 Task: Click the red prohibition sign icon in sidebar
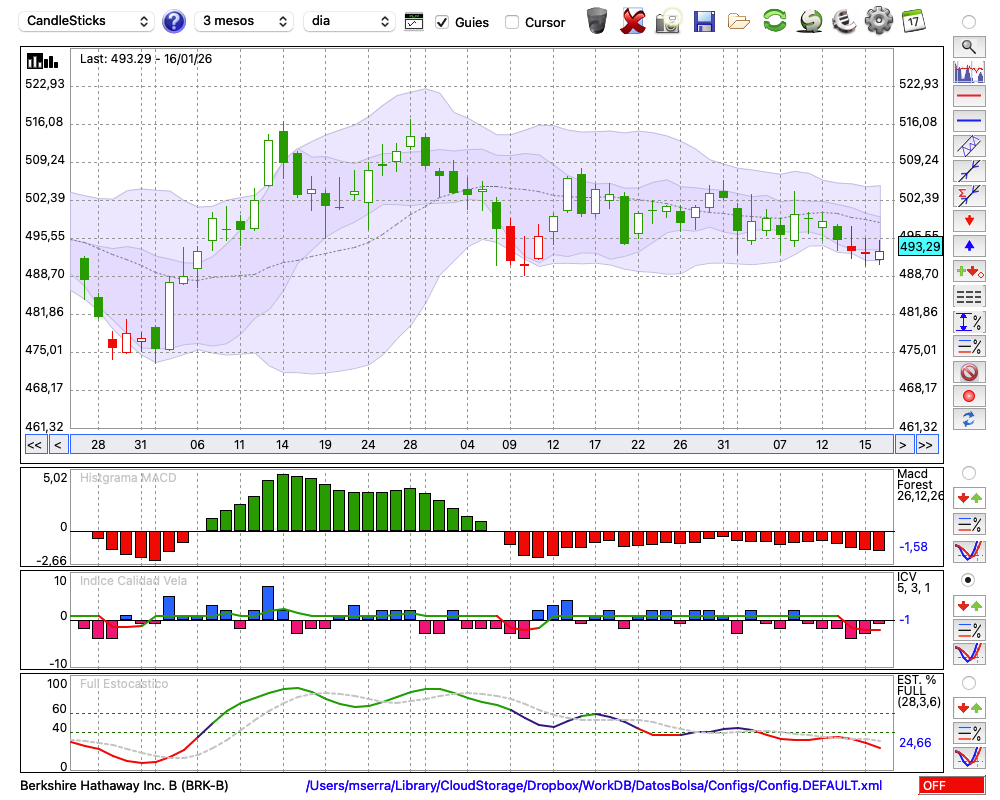(968, 372)
